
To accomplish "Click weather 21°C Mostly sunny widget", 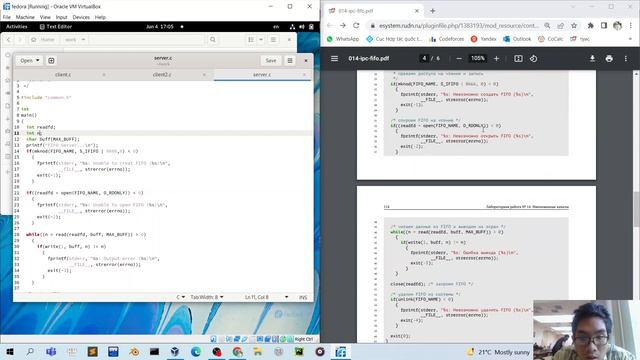I will click(498, 352).
